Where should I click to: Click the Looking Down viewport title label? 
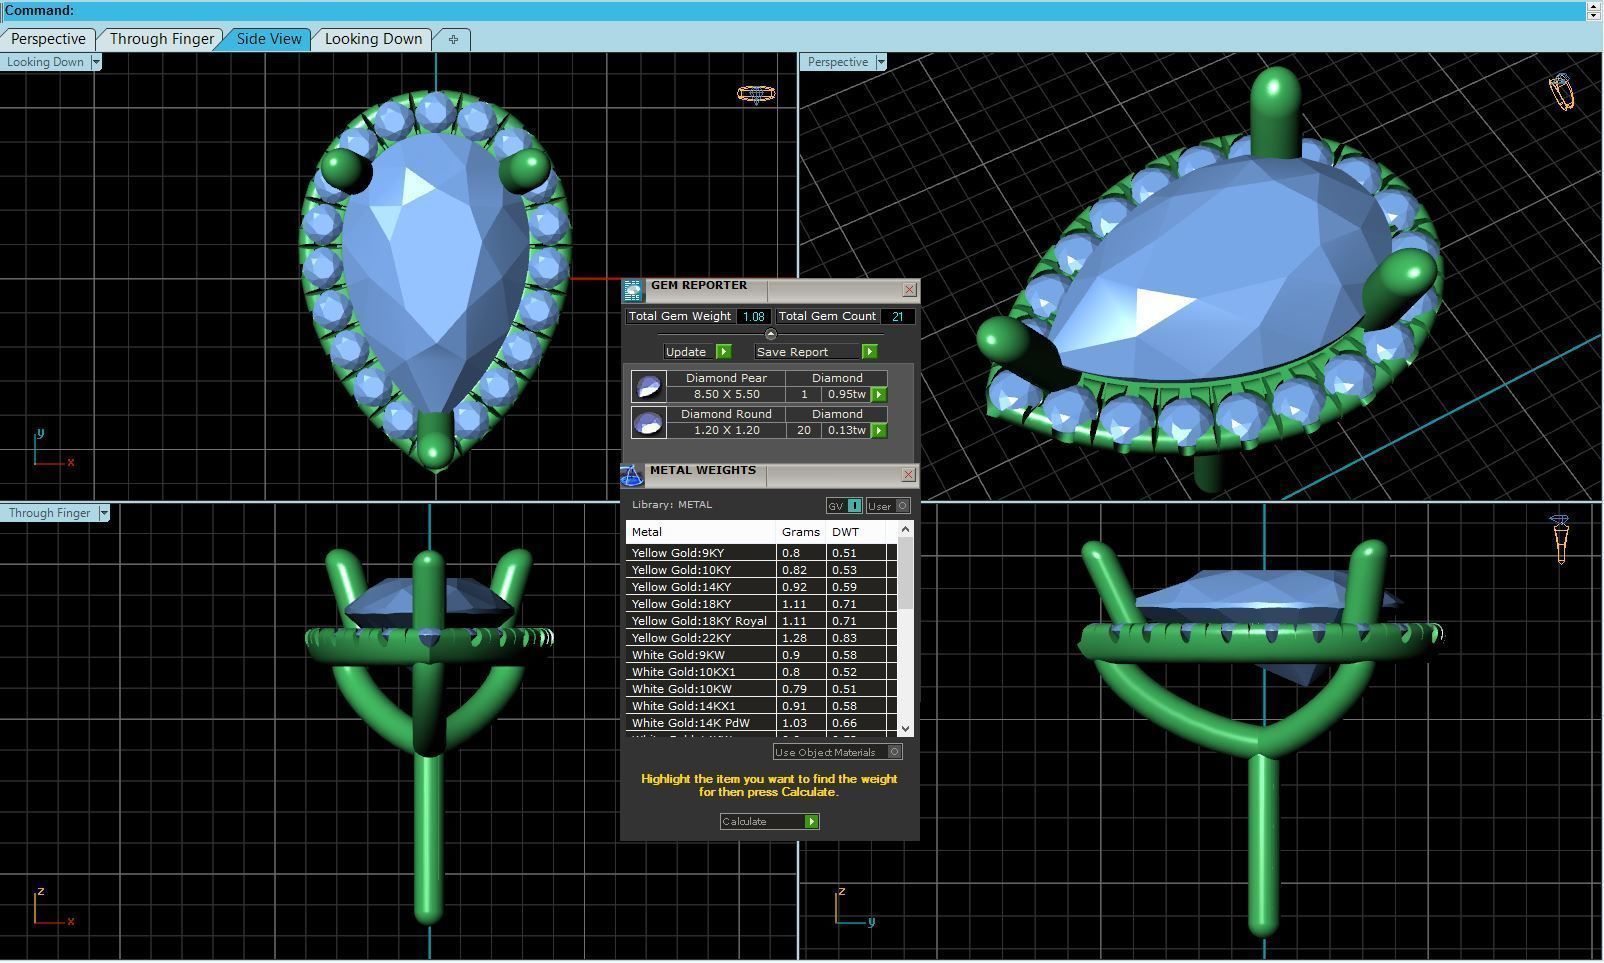pyautogui.click(x=46, y=62)
